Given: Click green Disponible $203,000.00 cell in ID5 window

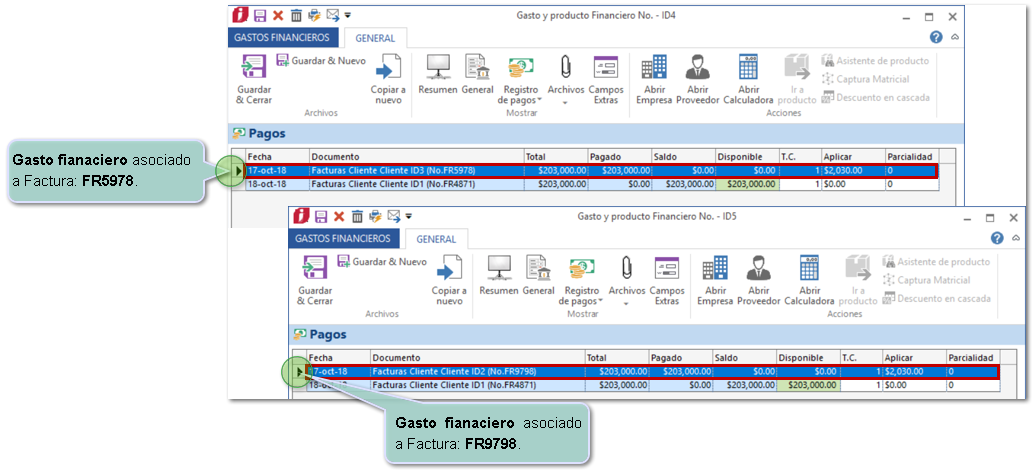Looking at the screenshot, I should point(809,385).
